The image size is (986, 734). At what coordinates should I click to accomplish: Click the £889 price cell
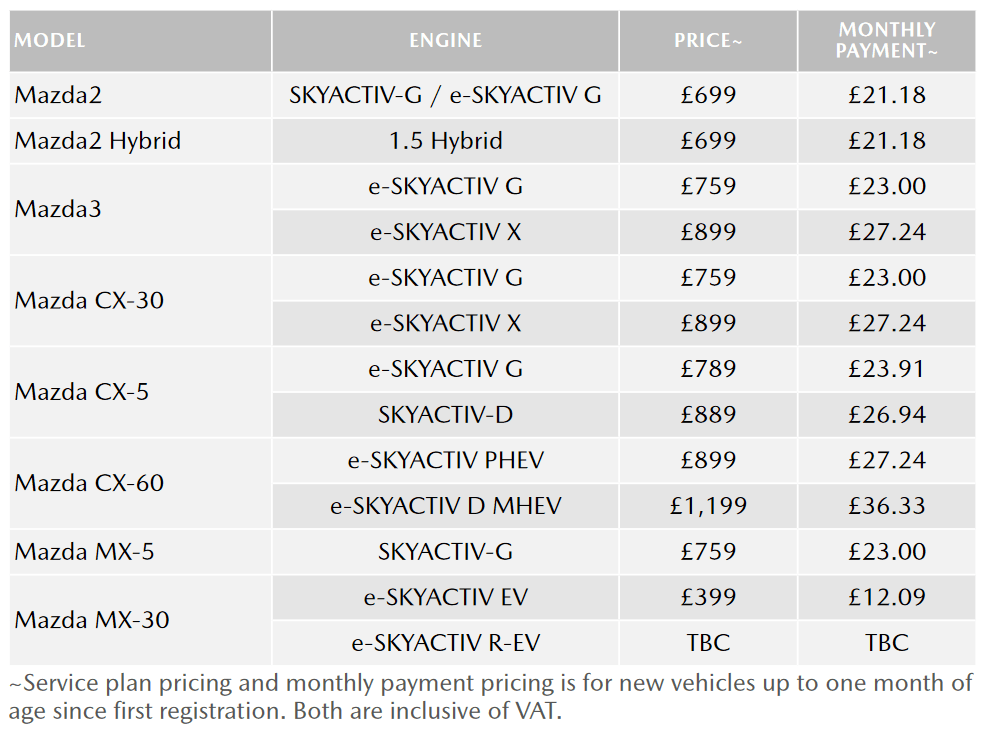(708, 415)
